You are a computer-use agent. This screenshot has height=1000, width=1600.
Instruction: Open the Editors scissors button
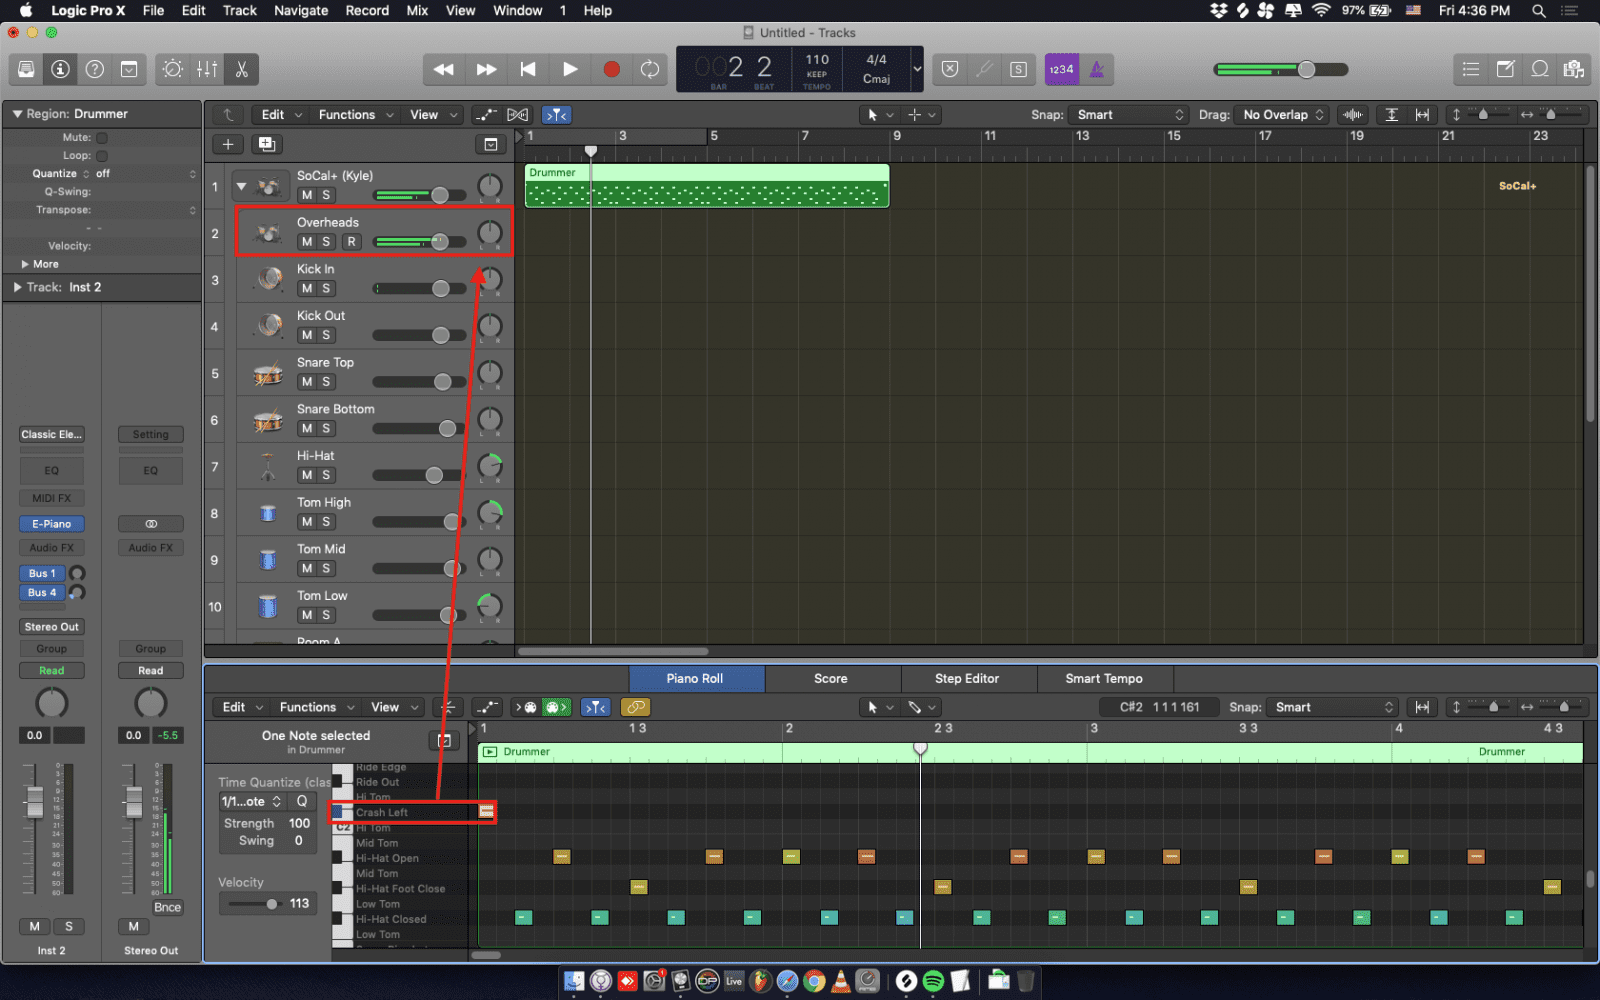point(241,69)
